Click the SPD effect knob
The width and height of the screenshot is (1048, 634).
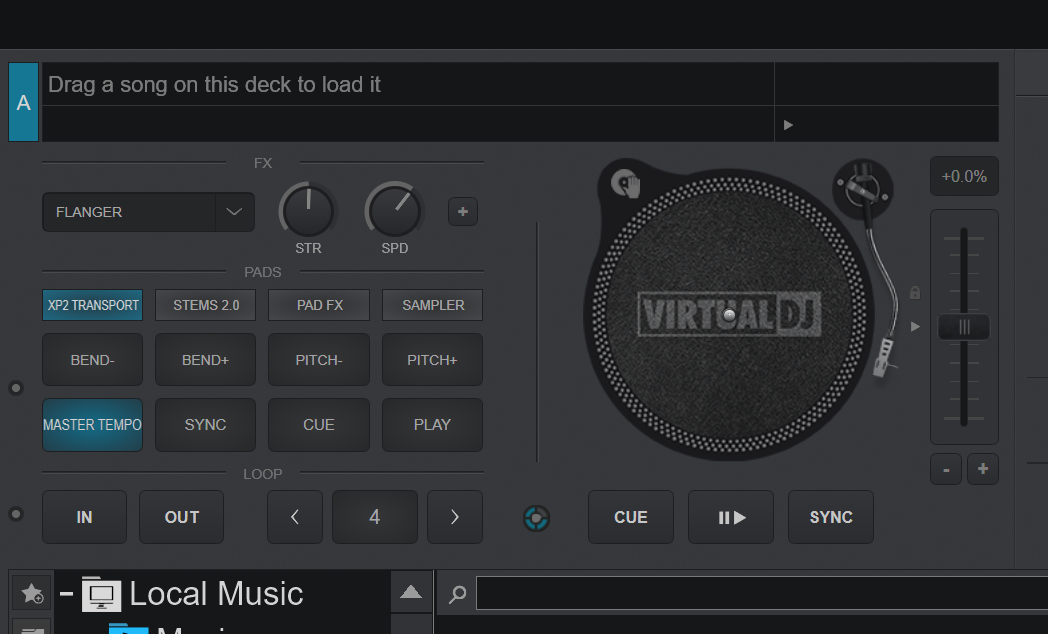point(394,210)
